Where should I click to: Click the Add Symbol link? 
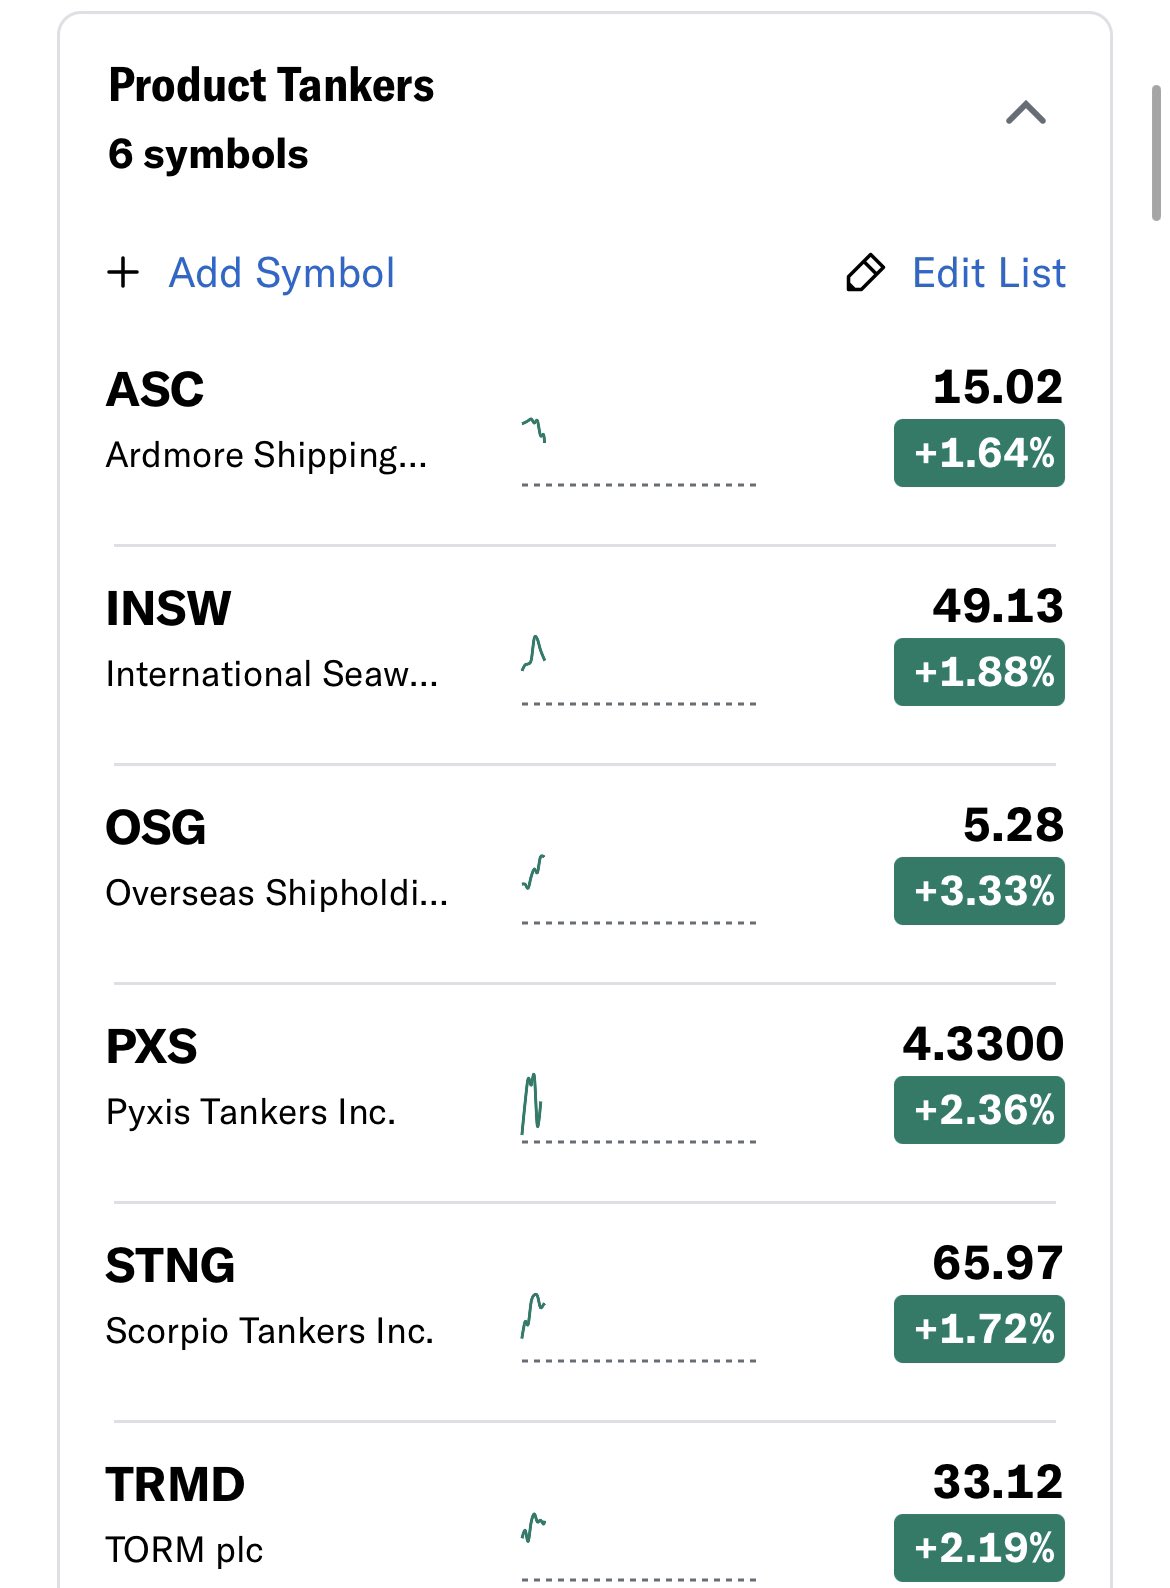[x=281, y=273]
